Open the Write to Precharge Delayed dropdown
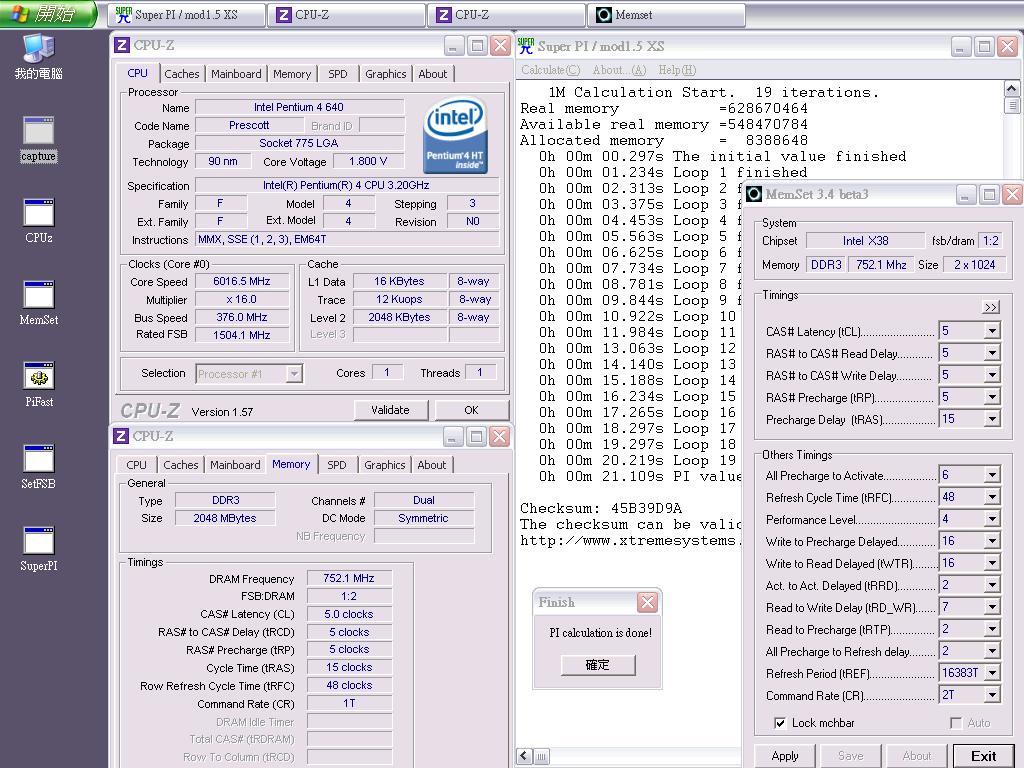 (992, 541)
